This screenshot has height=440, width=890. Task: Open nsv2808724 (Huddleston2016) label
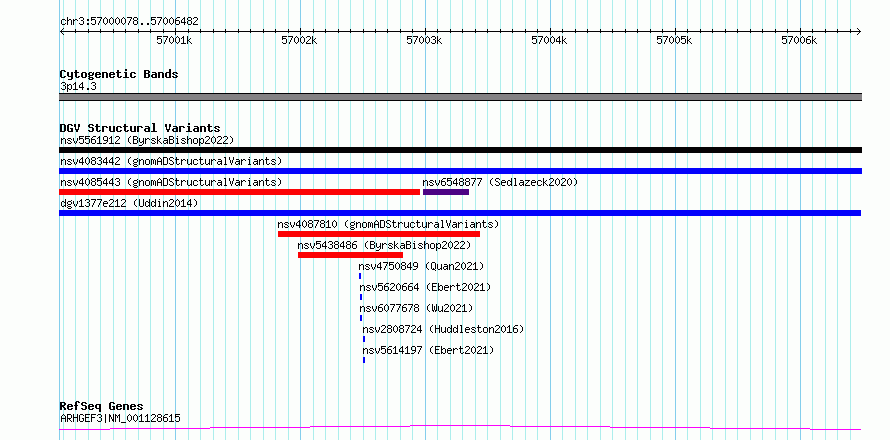[443, 329]
